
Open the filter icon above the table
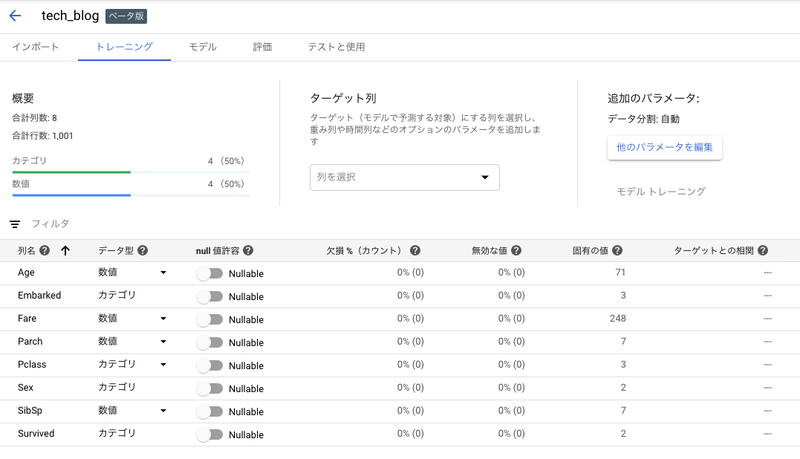pos(15,224)
